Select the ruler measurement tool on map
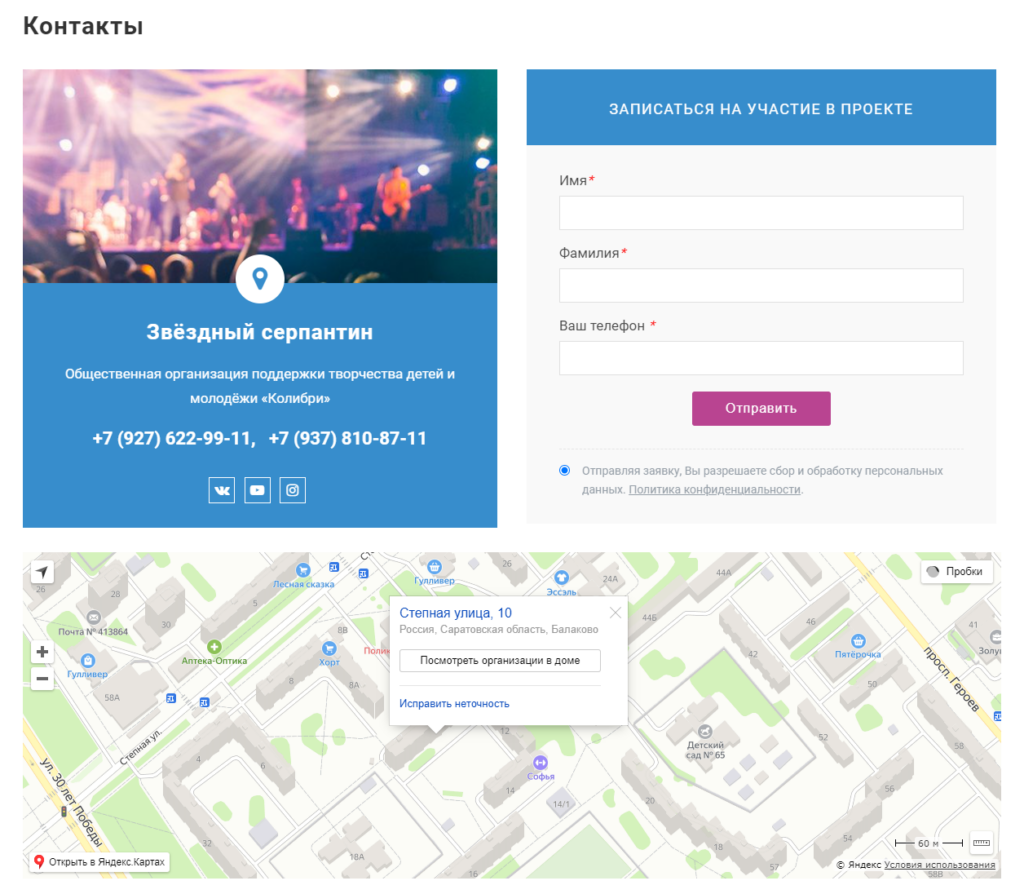This screenshot has height=894, width=1024. pos(980,842)
